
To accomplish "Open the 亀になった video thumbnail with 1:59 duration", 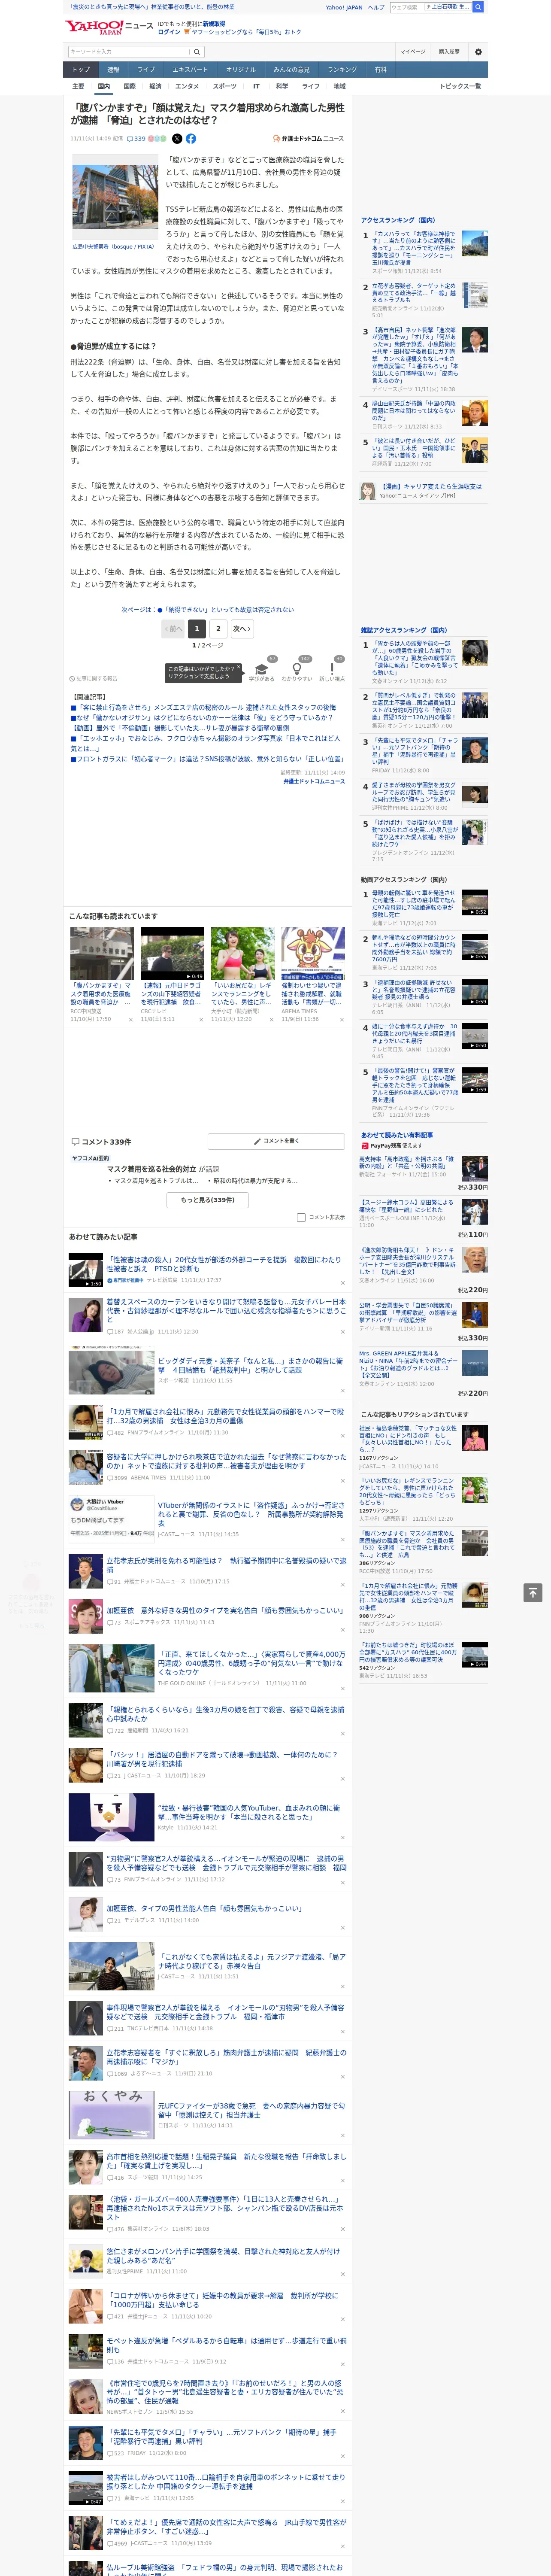I will pos(474,1080).
